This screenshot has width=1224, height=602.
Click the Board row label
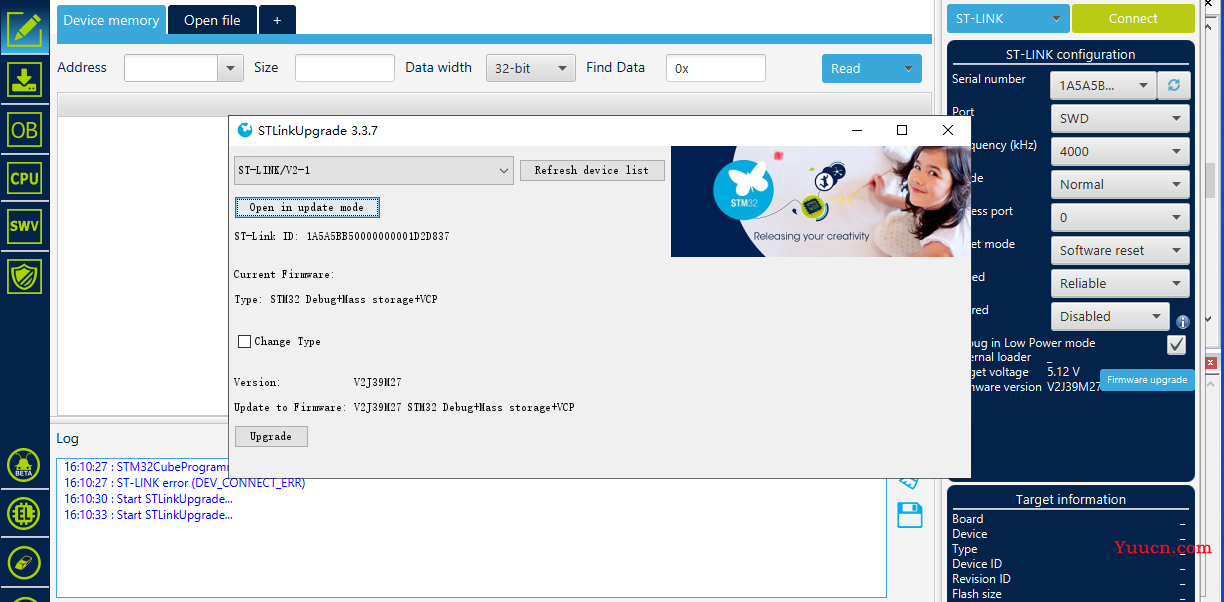point(968,519)
